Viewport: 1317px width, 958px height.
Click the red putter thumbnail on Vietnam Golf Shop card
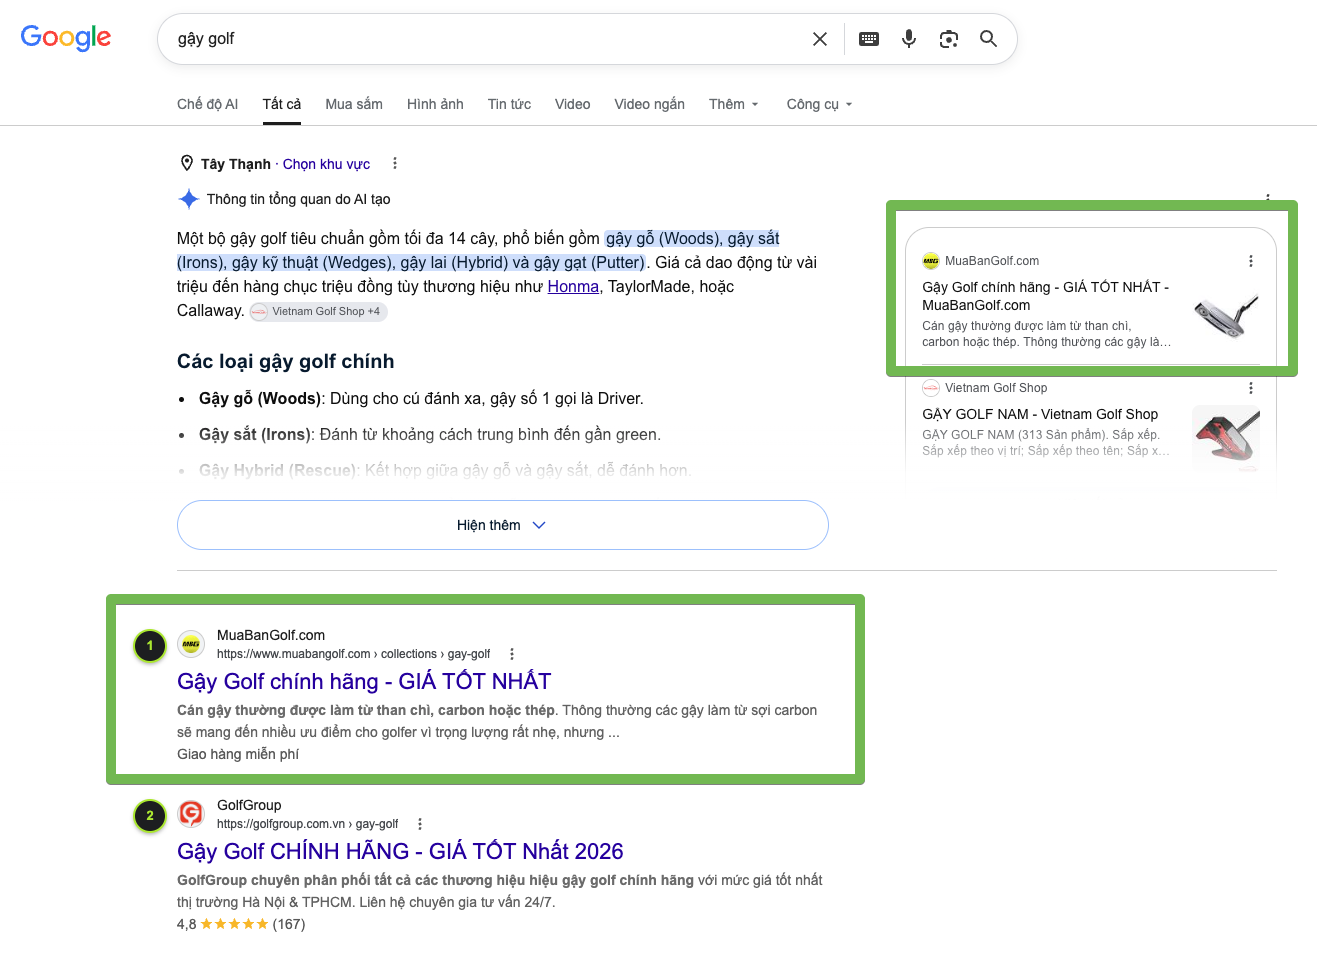pyautogui.click(x=1226, y=438)
